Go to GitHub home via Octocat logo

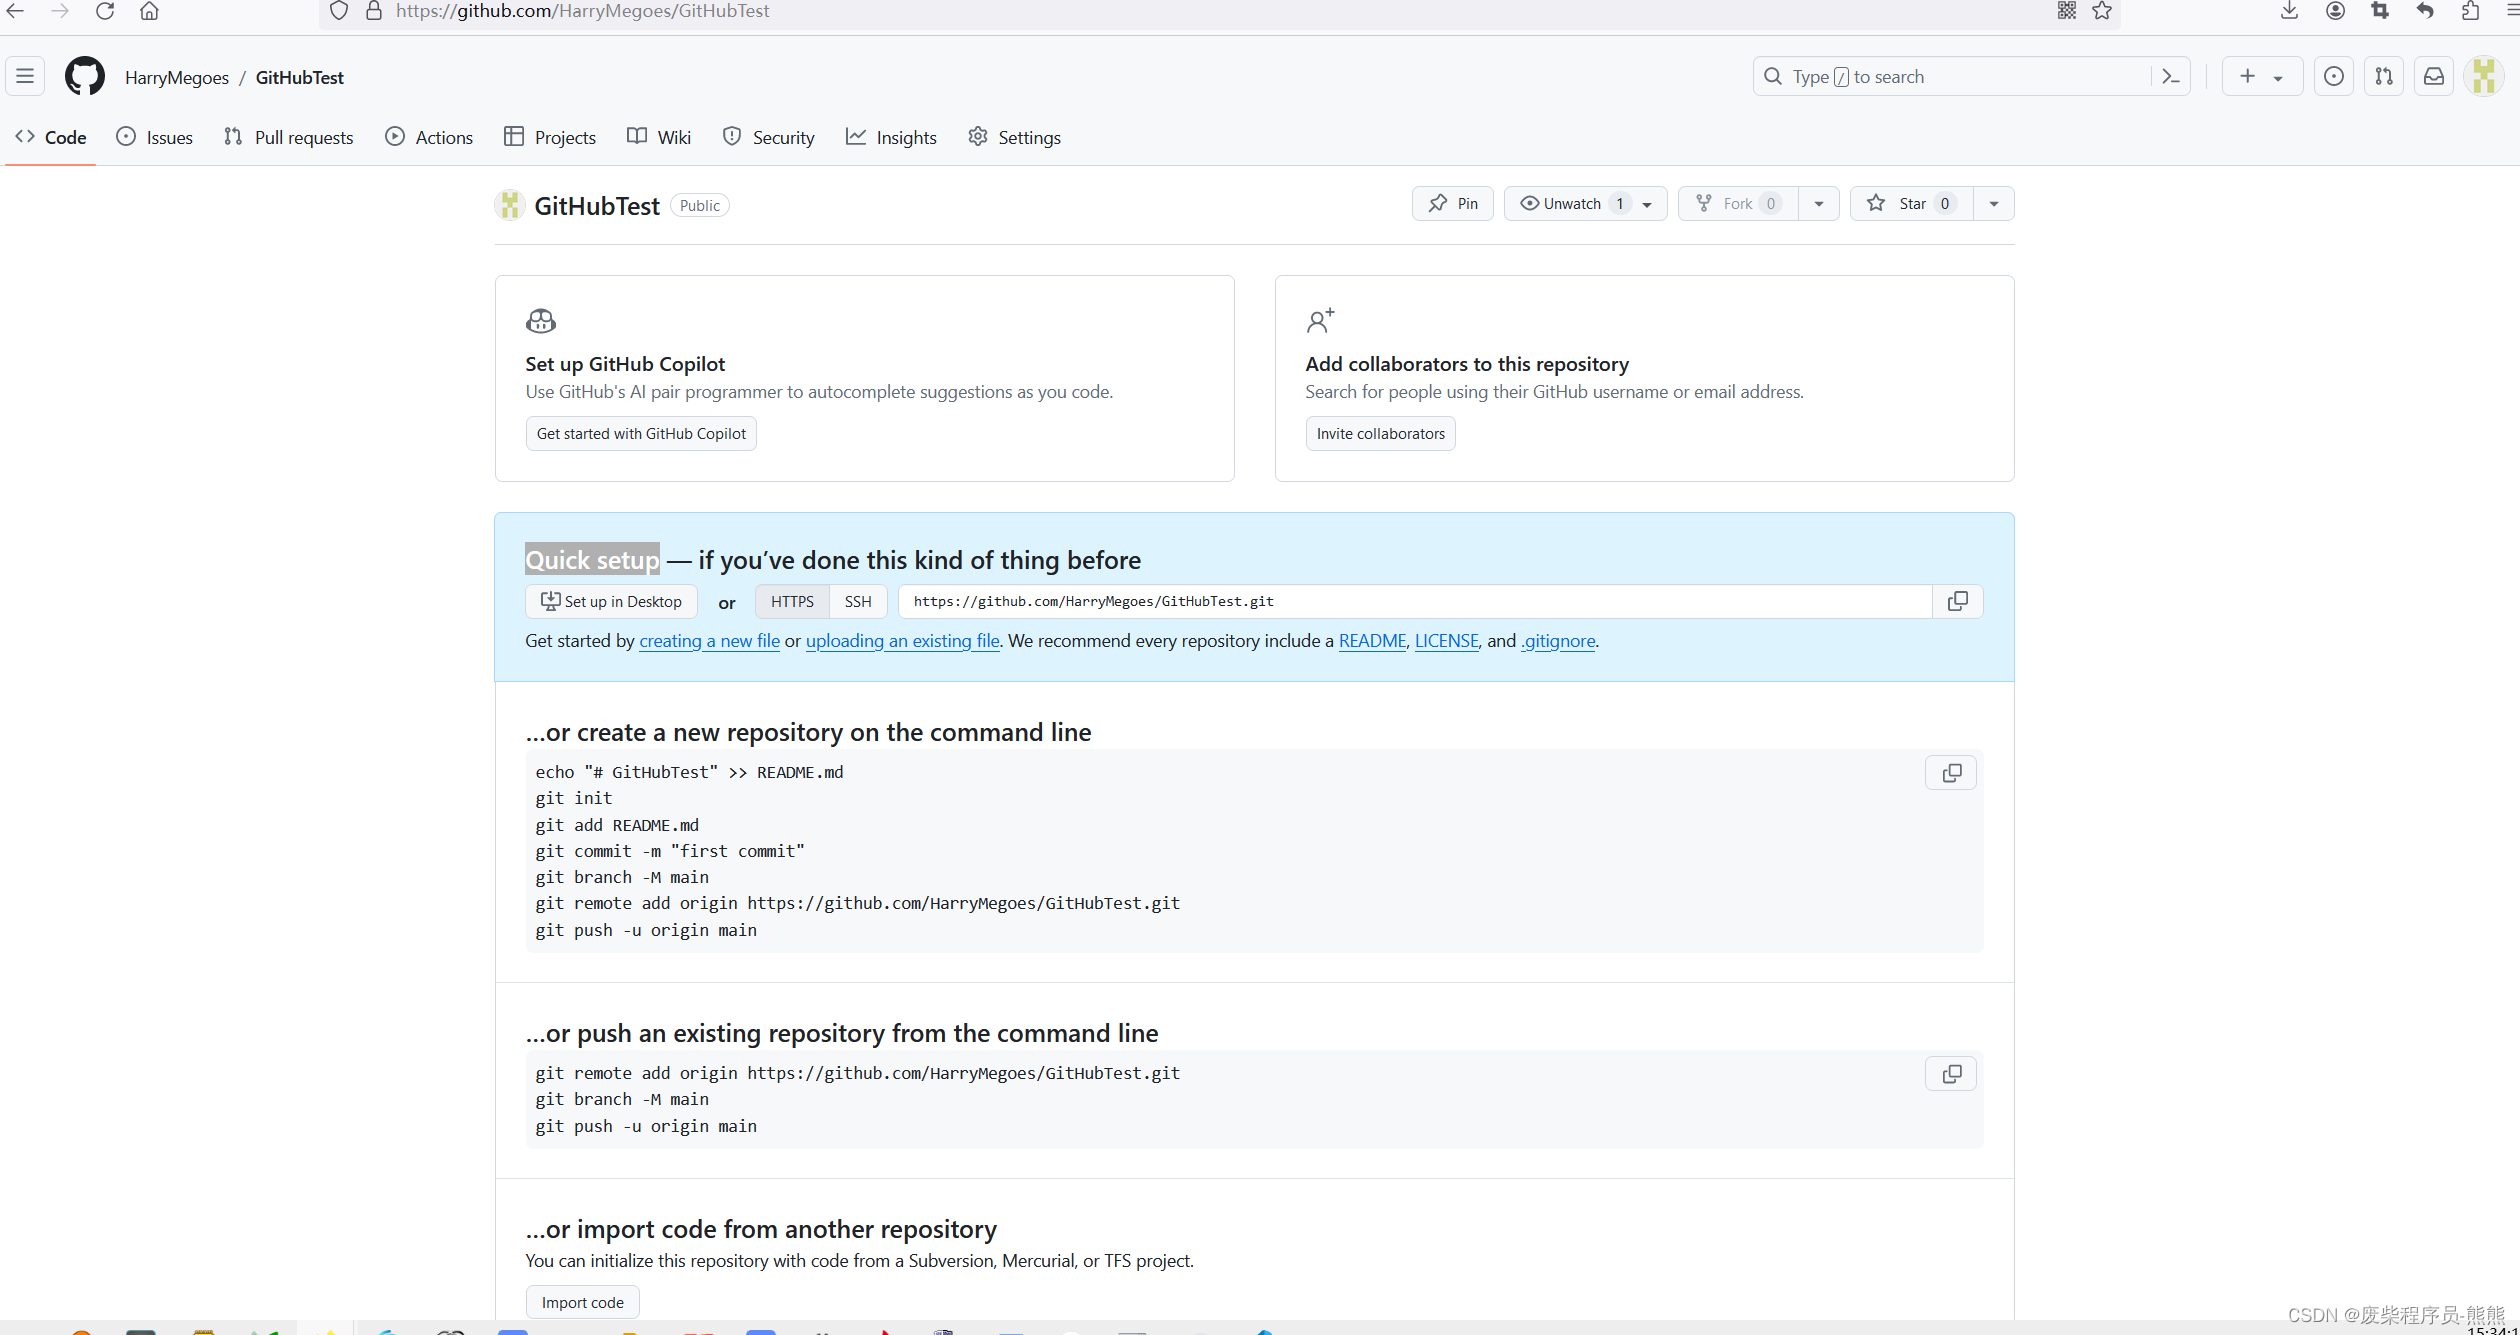(85, 77)
